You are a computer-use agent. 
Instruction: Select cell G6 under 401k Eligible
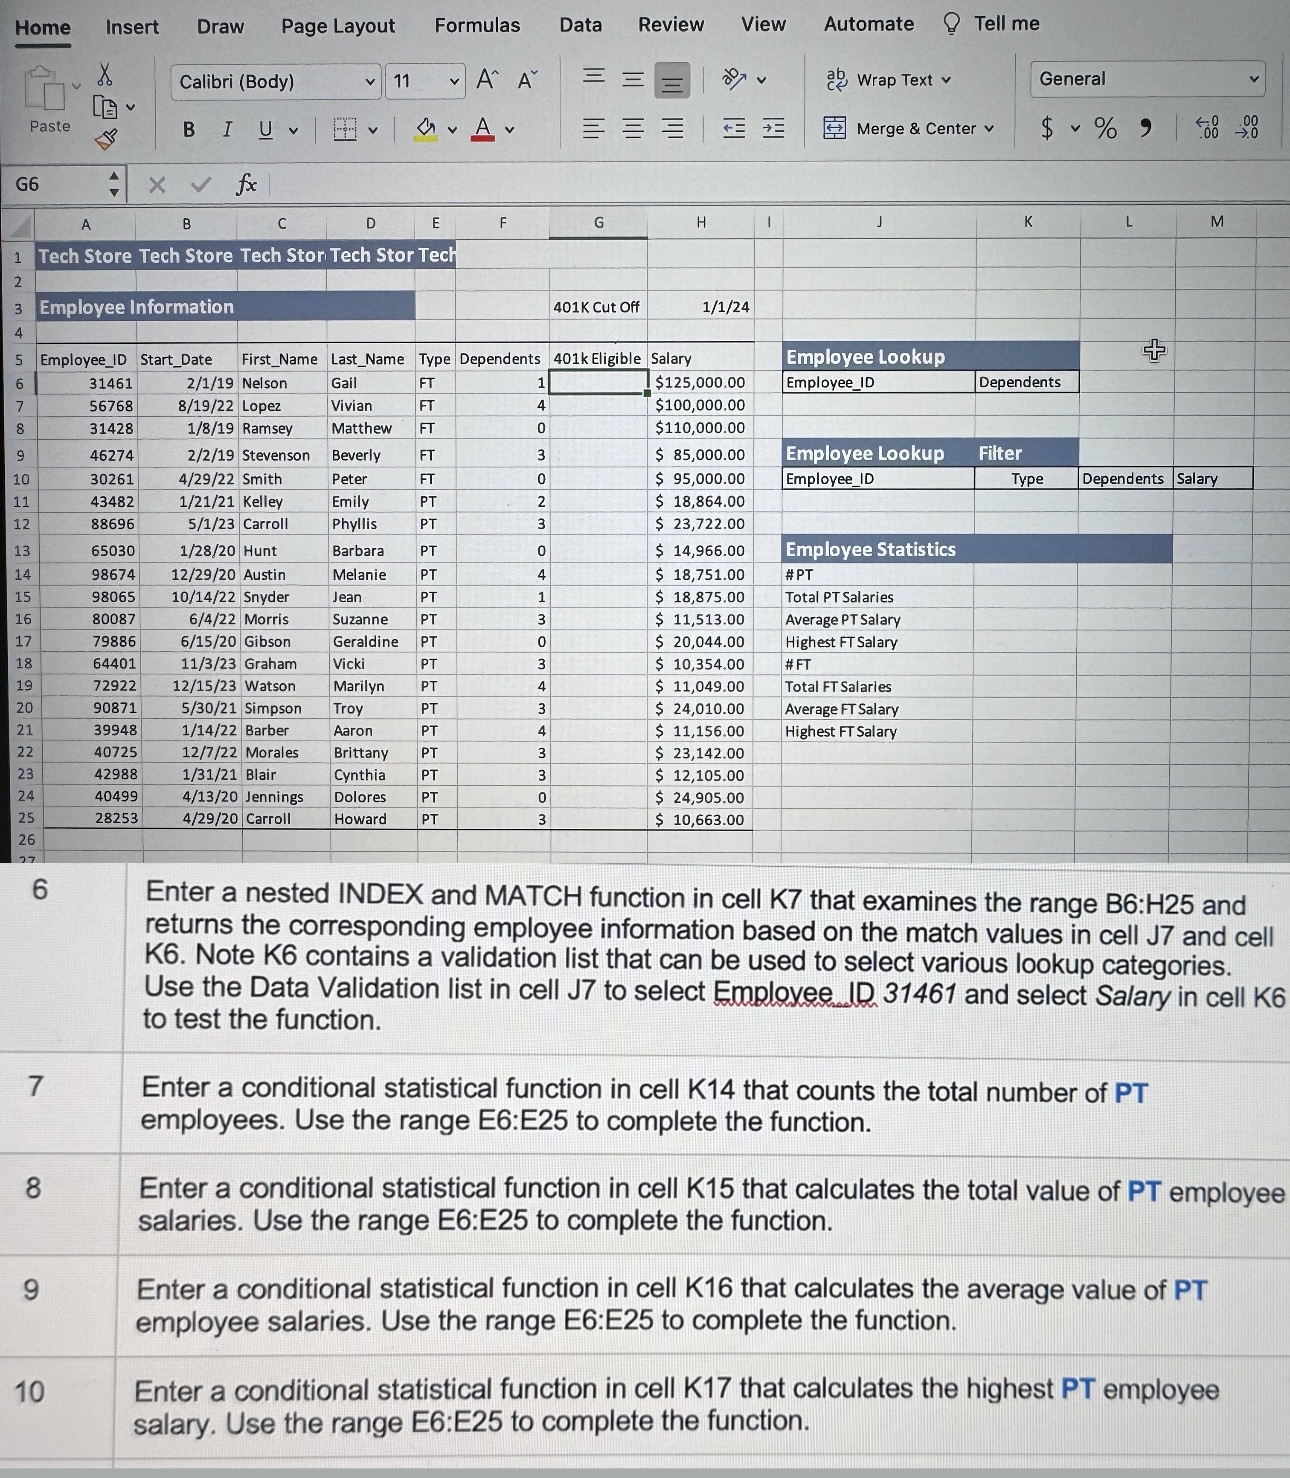598,382
